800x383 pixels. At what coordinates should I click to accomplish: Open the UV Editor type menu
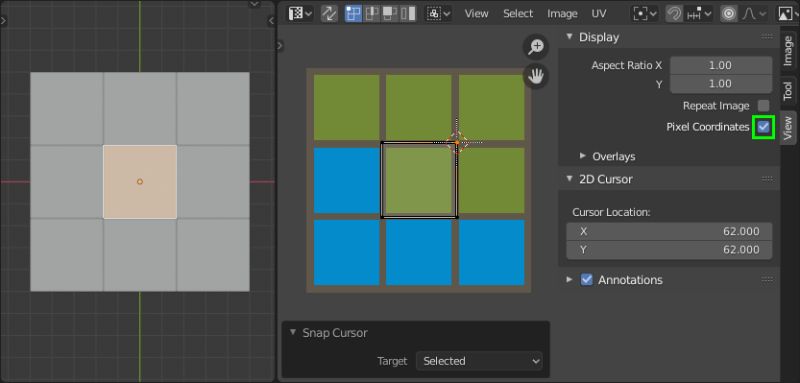pyautogui.click(x=301, y=14)
